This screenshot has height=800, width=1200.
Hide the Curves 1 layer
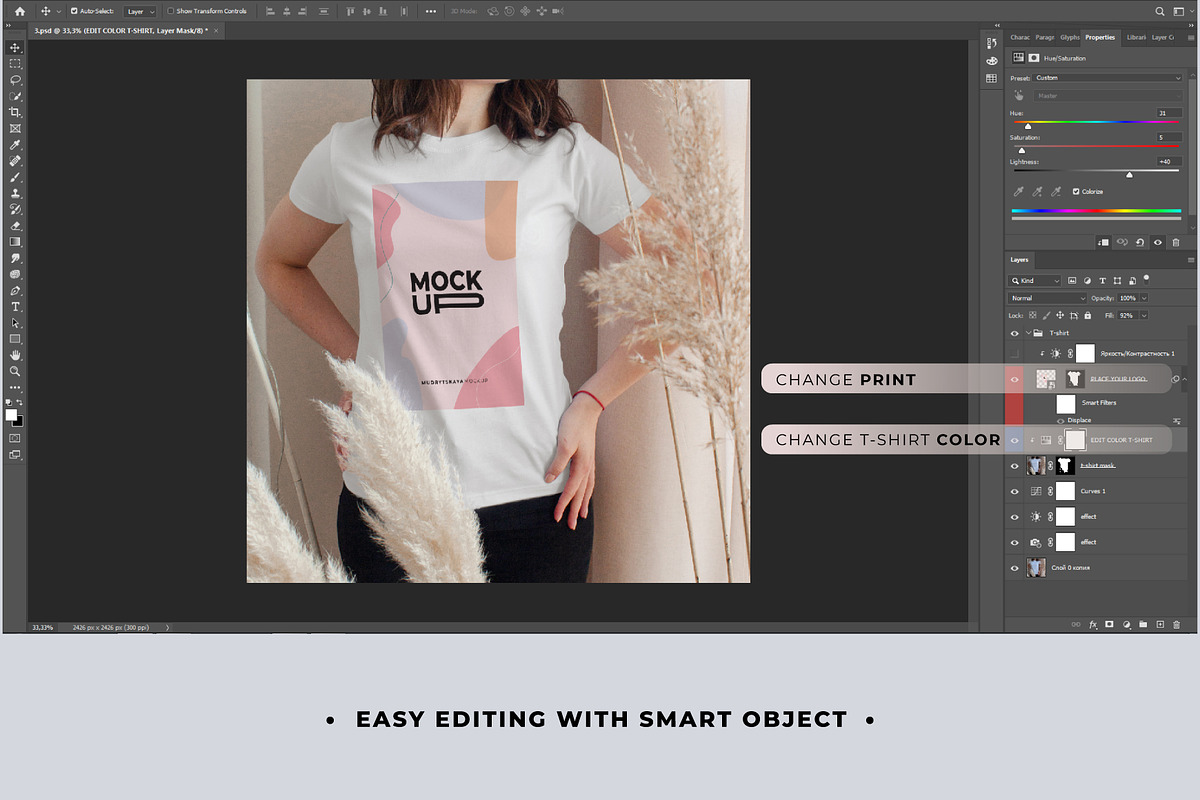[1015, 491]
